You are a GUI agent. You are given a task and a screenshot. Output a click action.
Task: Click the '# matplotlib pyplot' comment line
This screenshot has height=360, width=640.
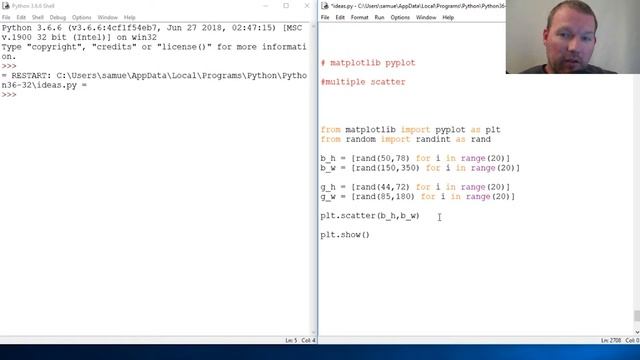point(368,63)
